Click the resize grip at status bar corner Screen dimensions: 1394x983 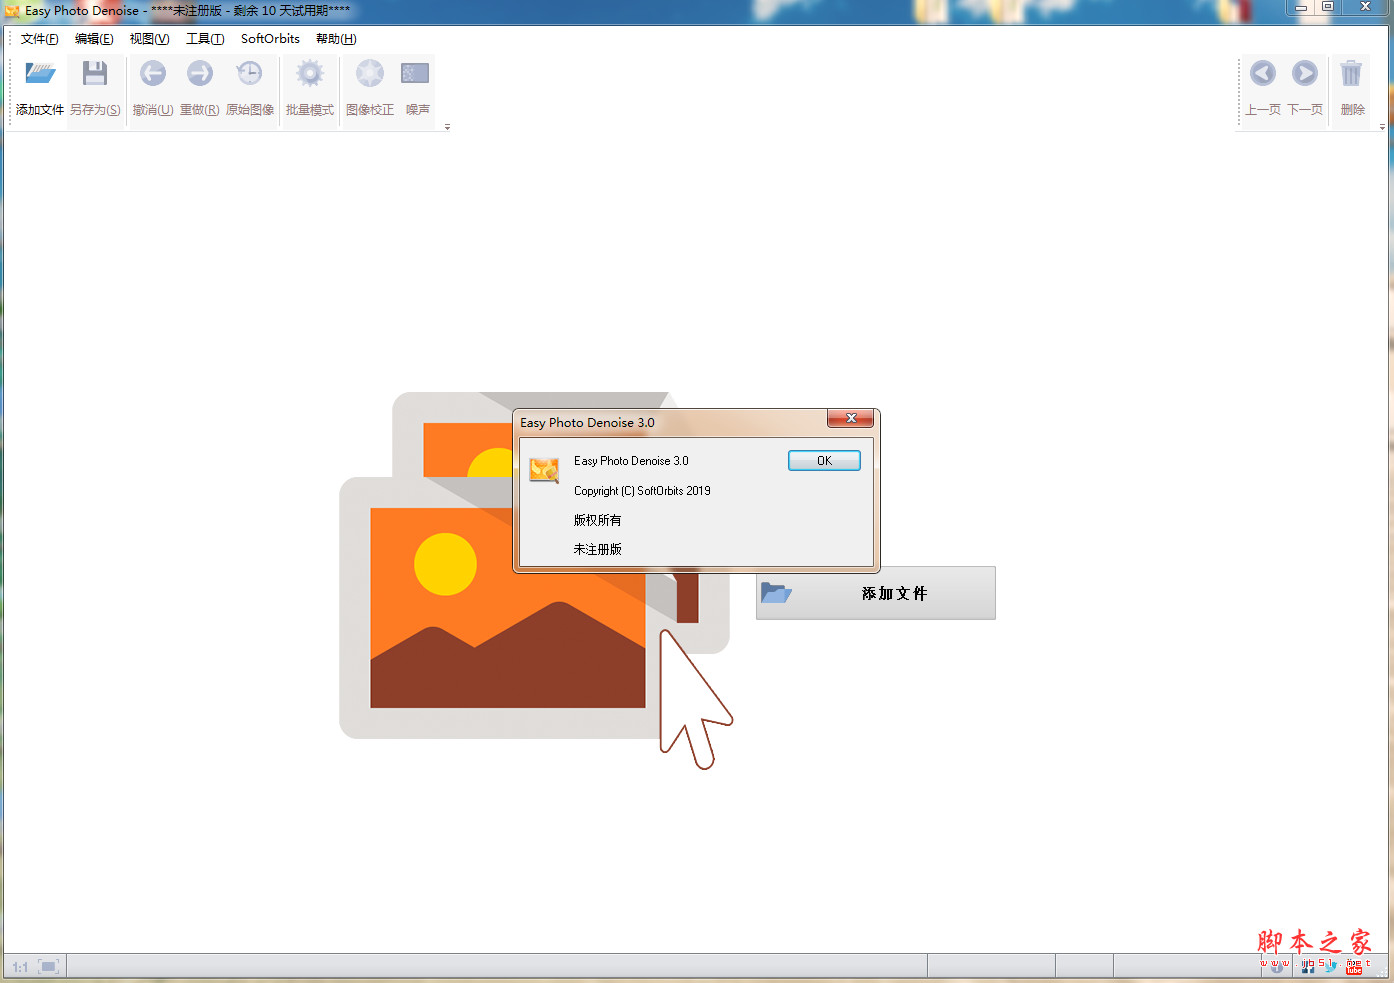1383,972
